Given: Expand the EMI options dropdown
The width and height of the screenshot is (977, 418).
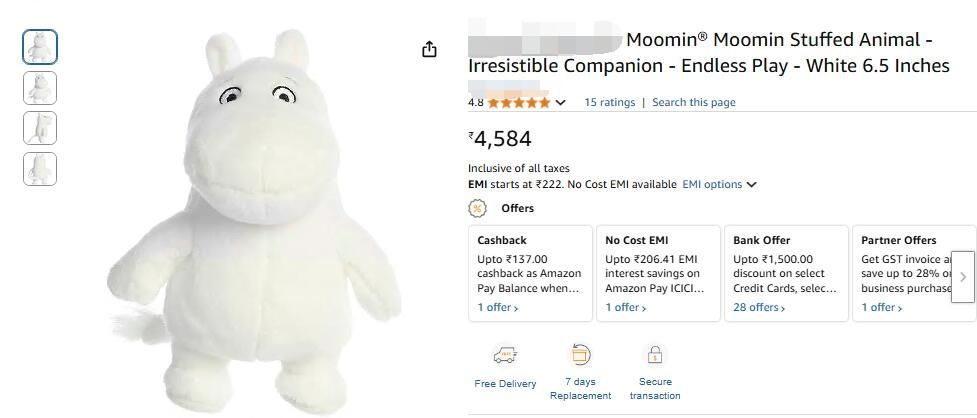Looking at the screenshot, I should [719, 184].
